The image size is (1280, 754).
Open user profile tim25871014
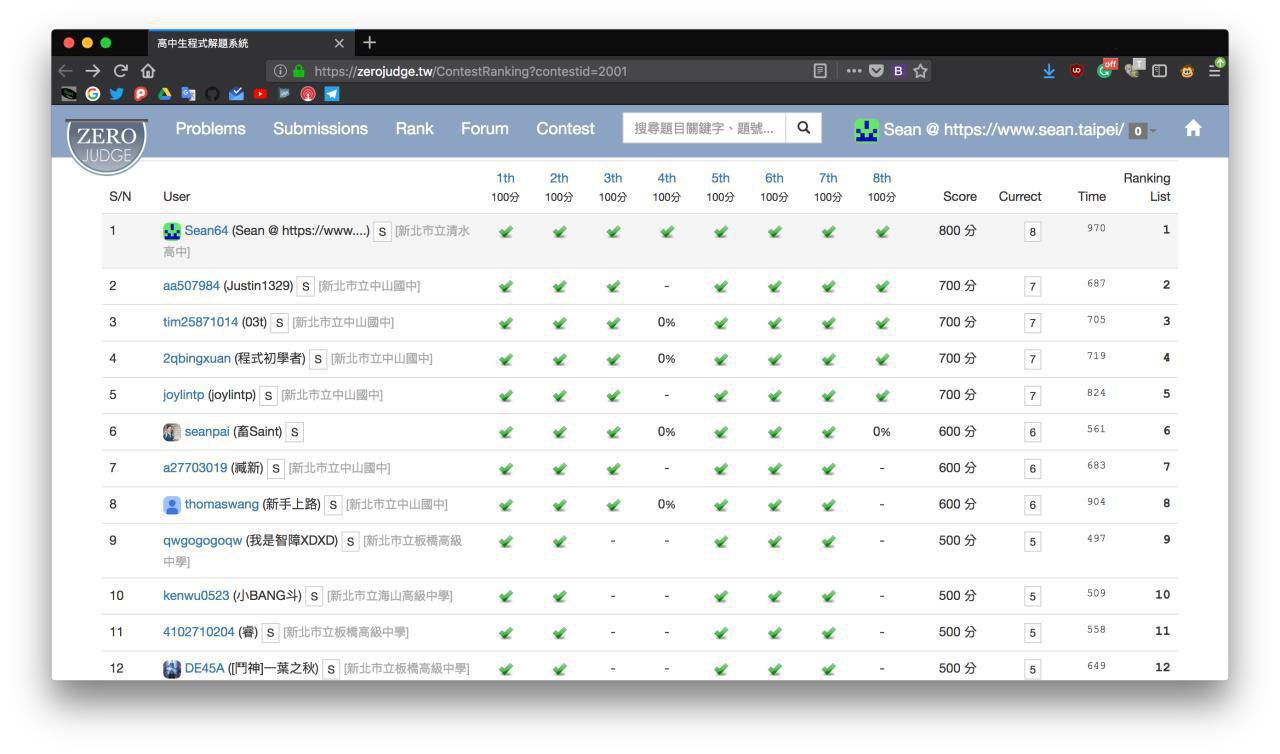click(x=200, y=322)
